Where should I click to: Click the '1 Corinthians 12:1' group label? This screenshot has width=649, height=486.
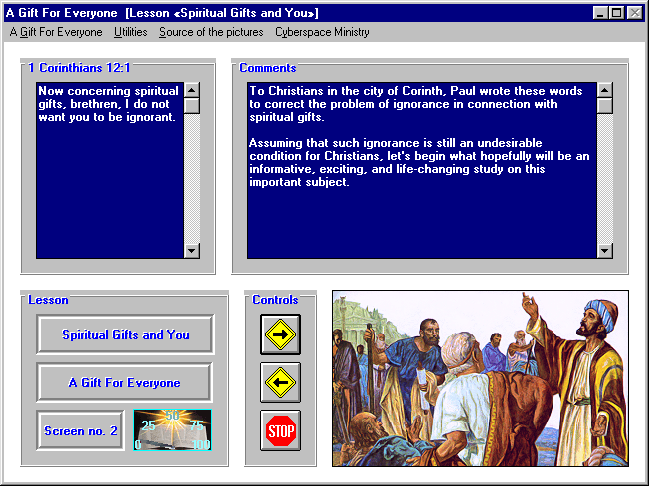[79, 68]
